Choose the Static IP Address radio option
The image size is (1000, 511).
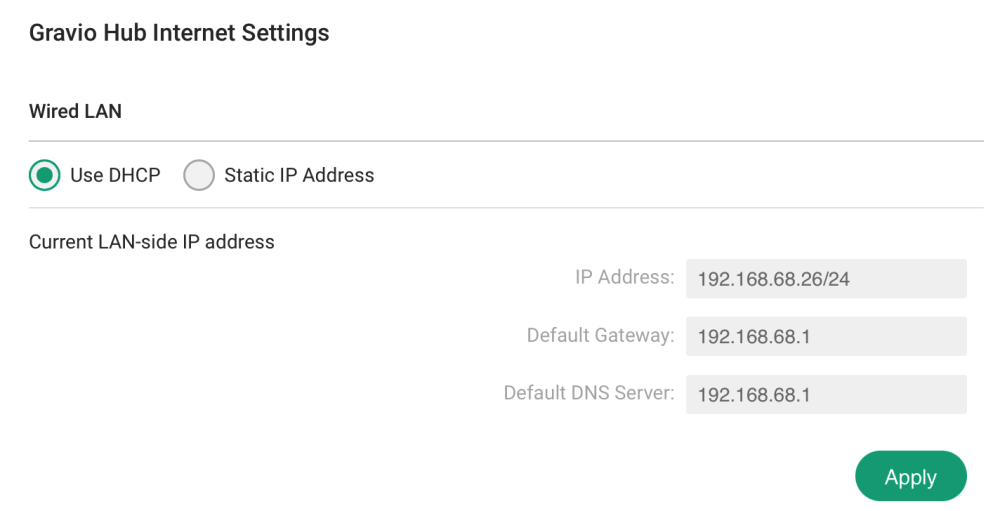click(x=199, y=175)
